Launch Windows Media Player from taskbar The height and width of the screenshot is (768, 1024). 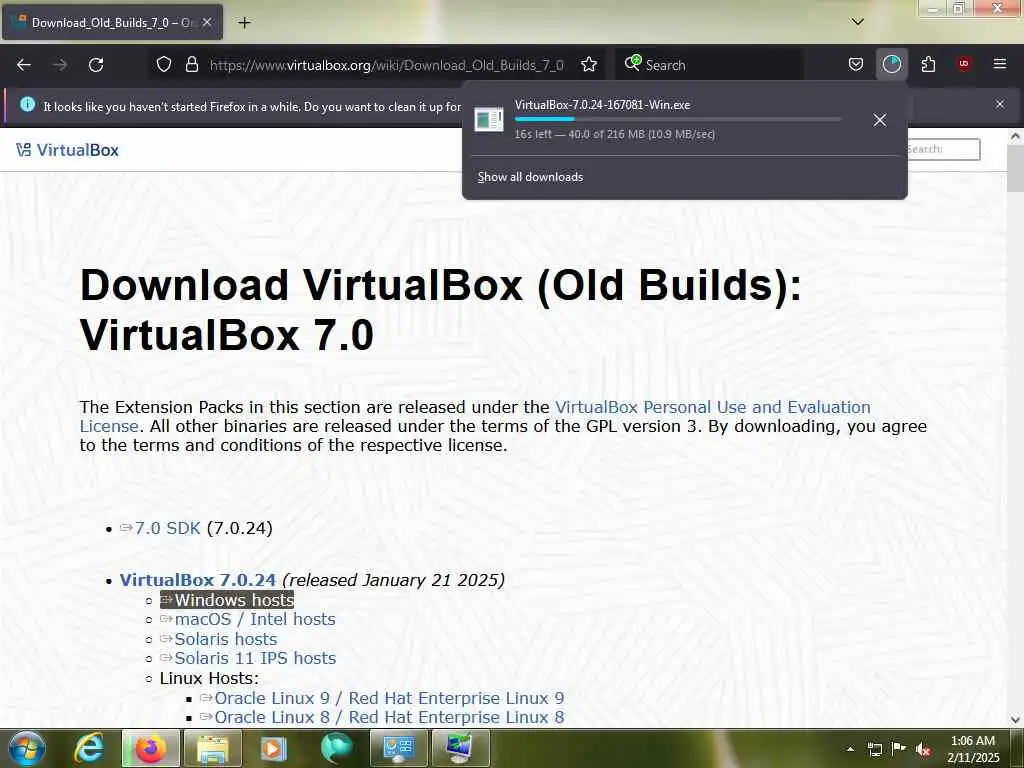click(x=273, y=748)
